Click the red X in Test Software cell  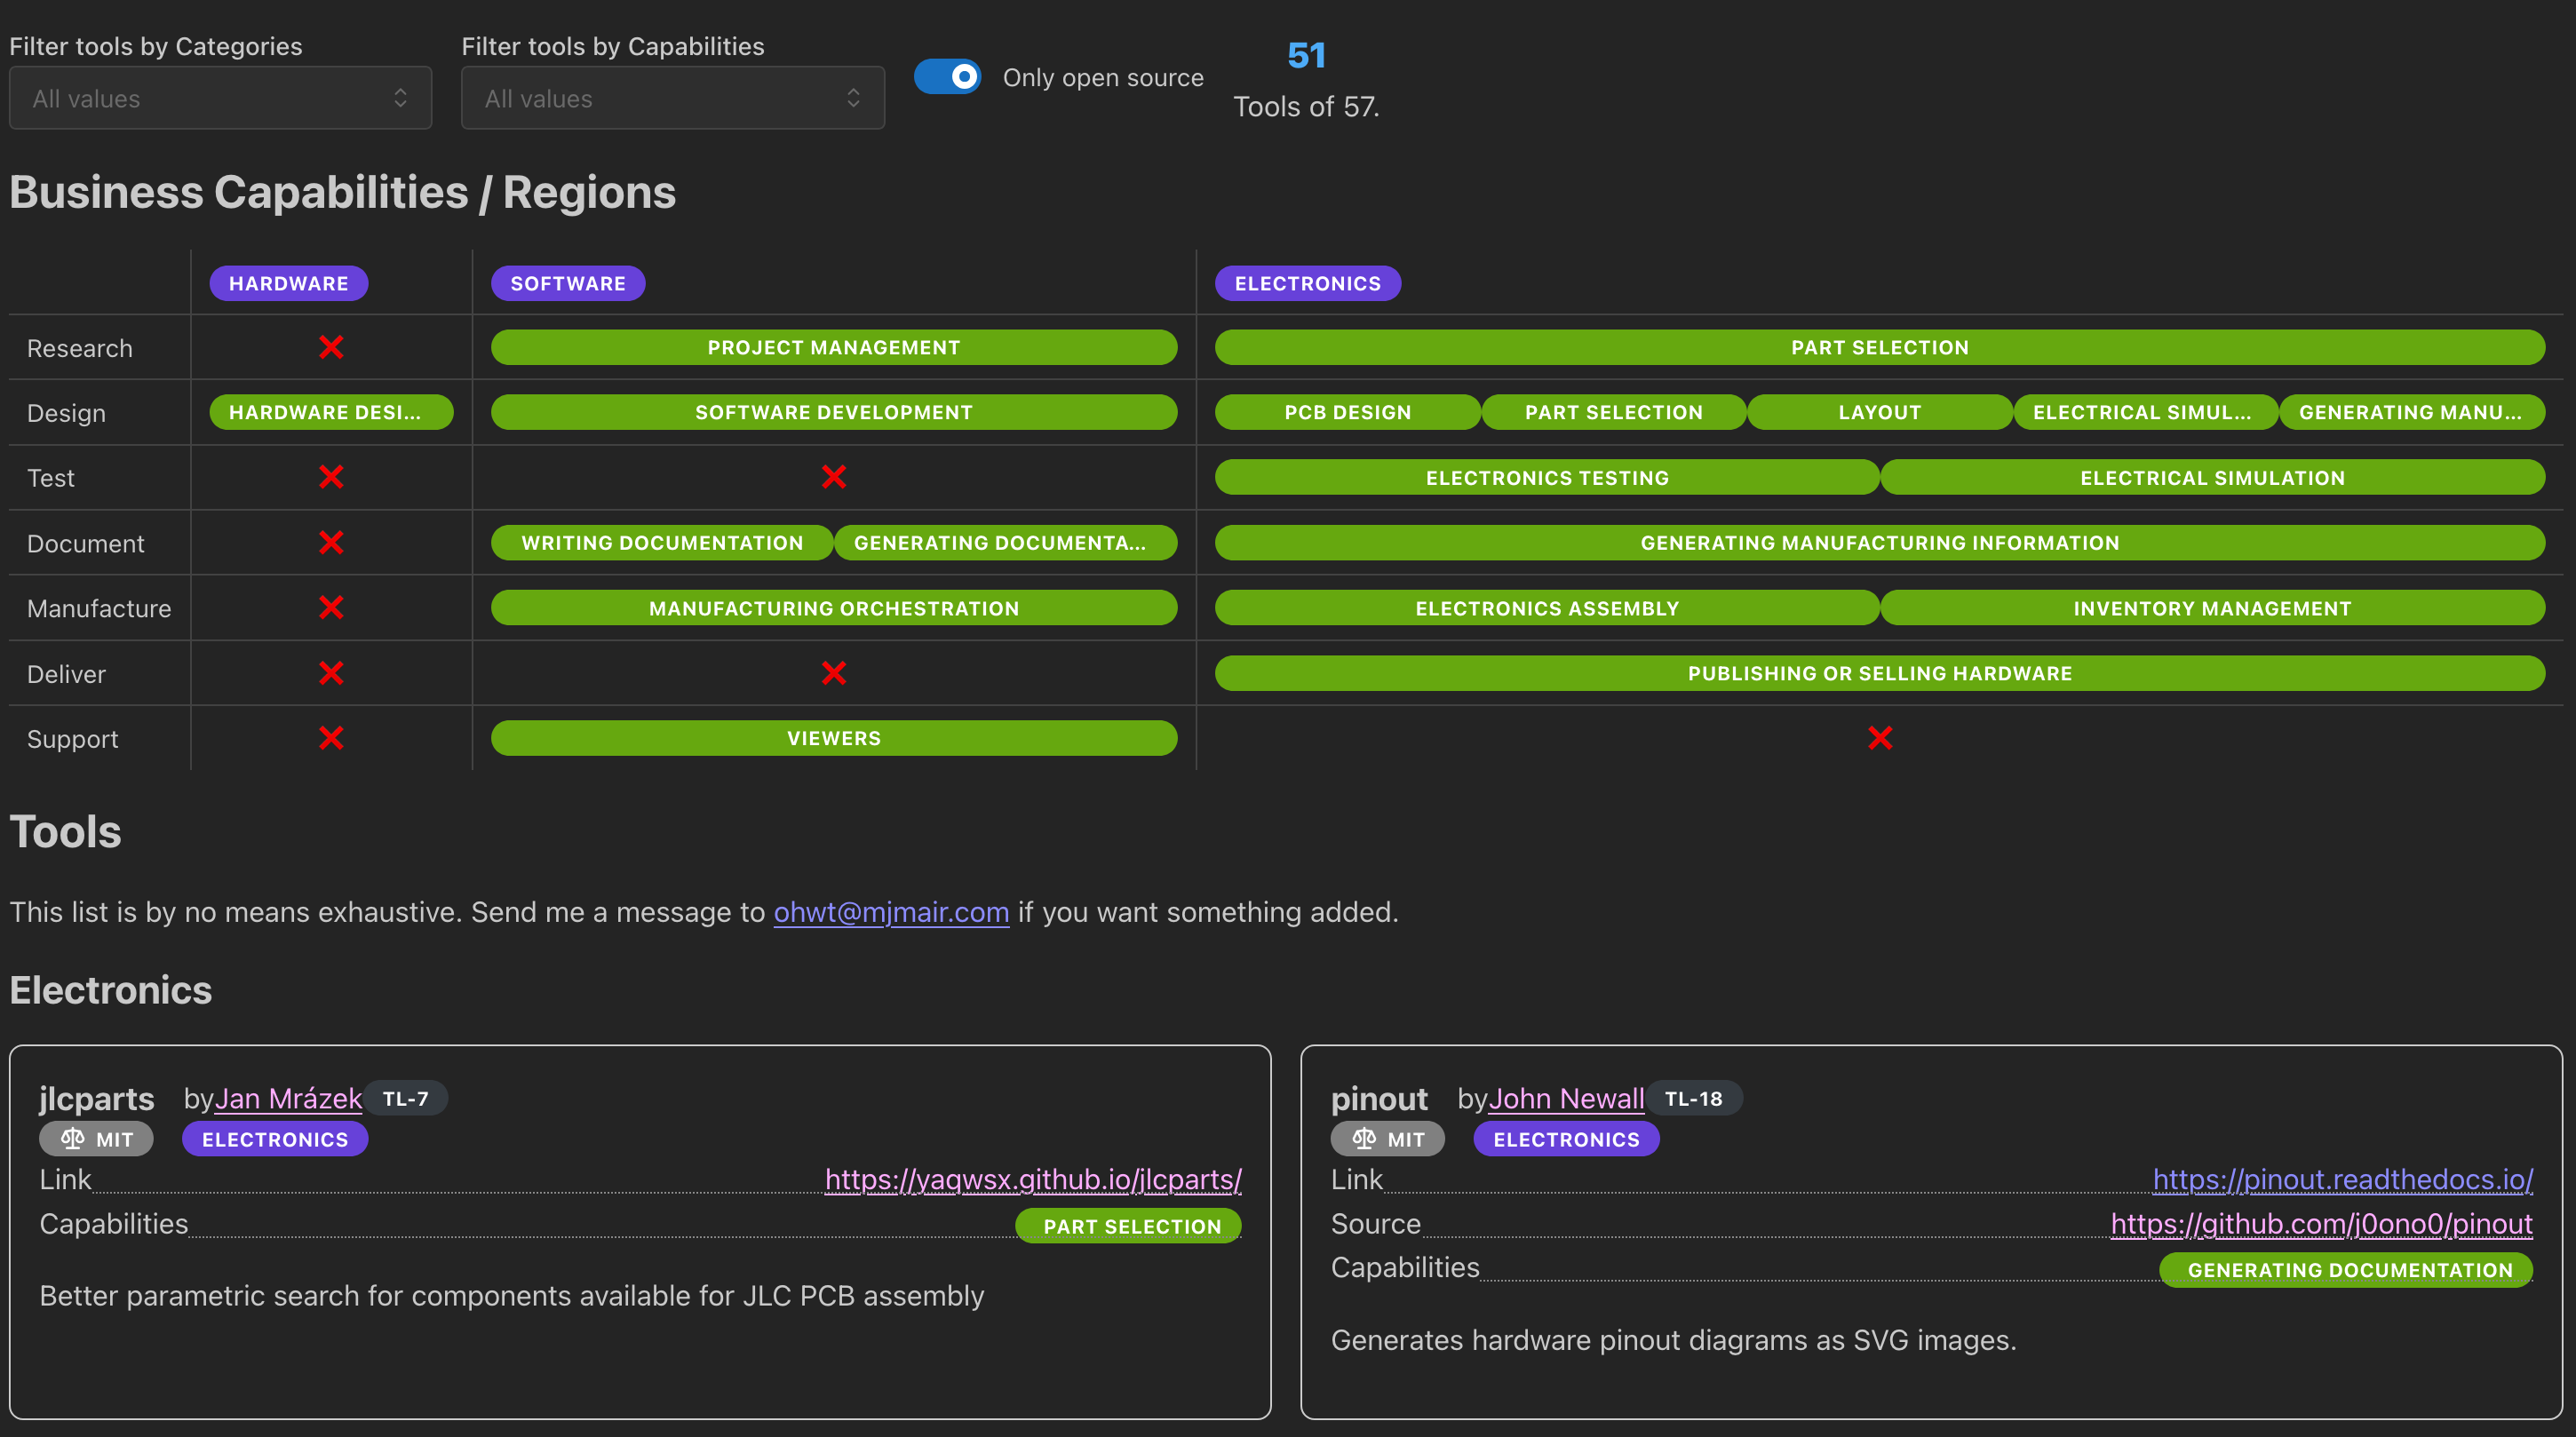pyautogui.click(x=833, y=477)
